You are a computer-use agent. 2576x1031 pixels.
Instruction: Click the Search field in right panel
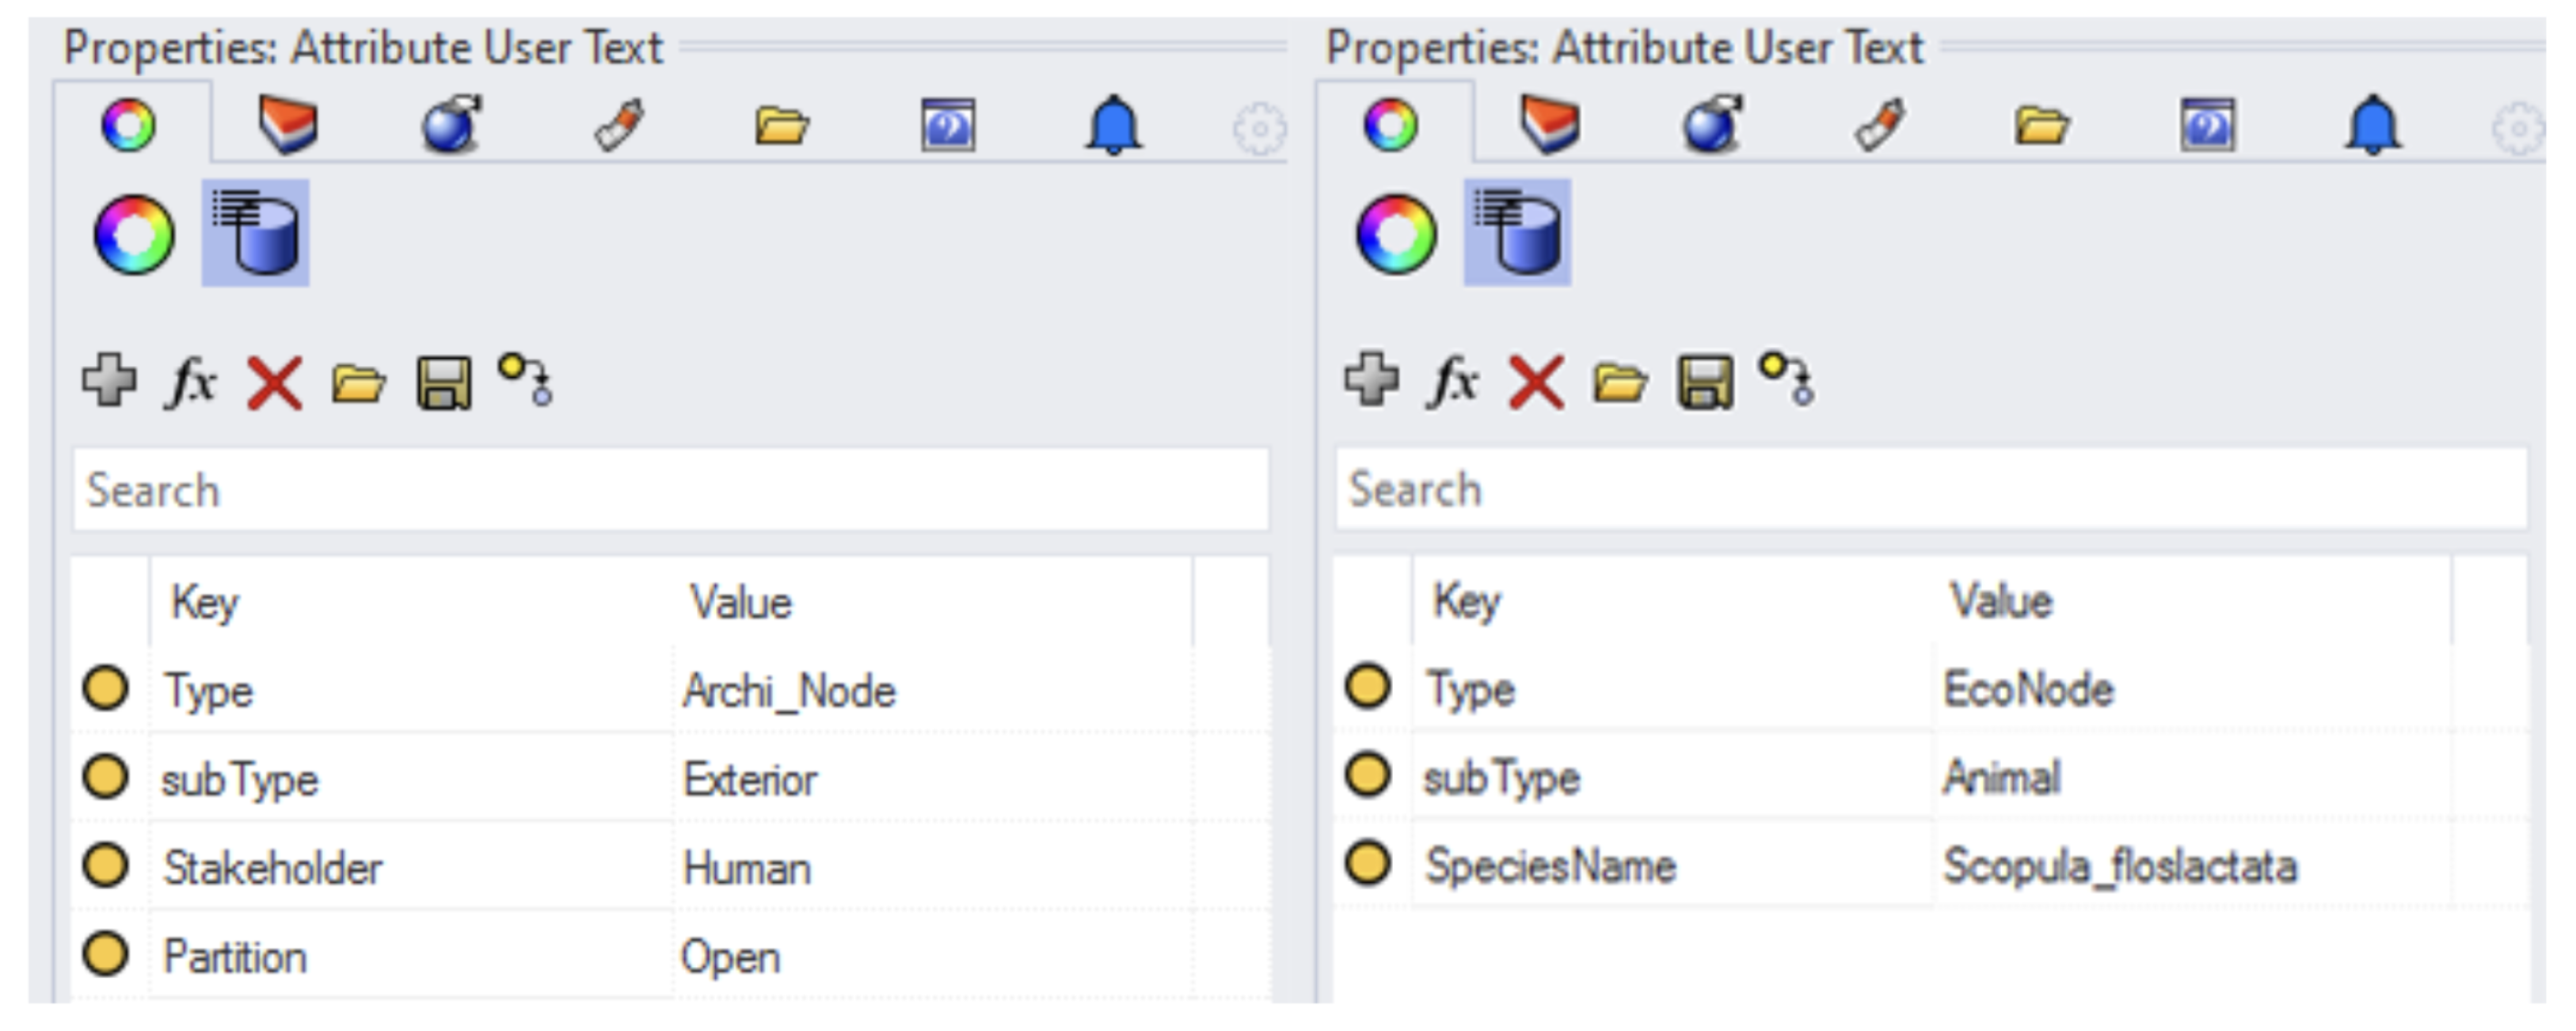pos(1930,490)
